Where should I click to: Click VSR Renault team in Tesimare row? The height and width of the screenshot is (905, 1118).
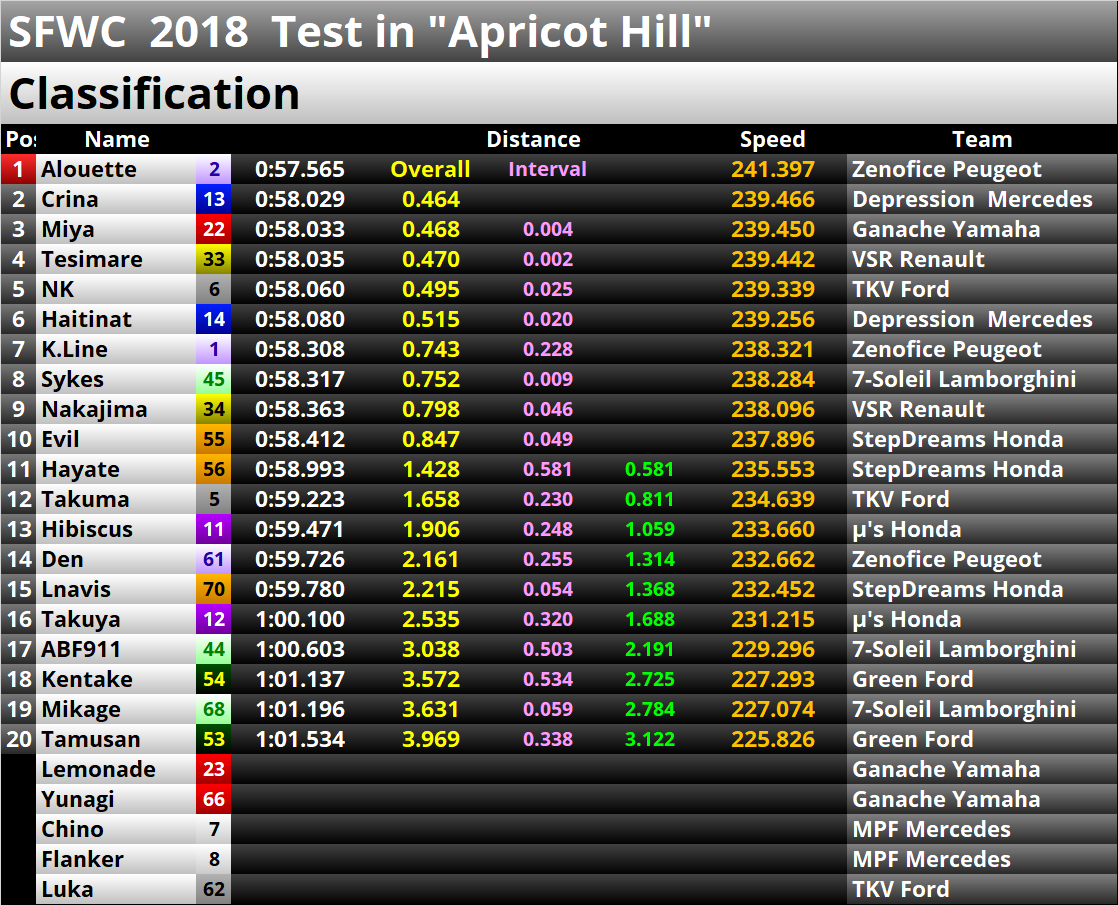click(918, 260)
